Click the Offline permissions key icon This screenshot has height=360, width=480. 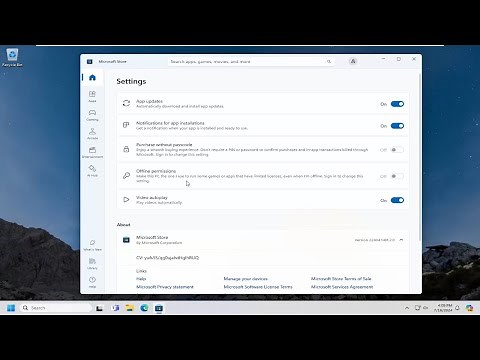[126, 175]
